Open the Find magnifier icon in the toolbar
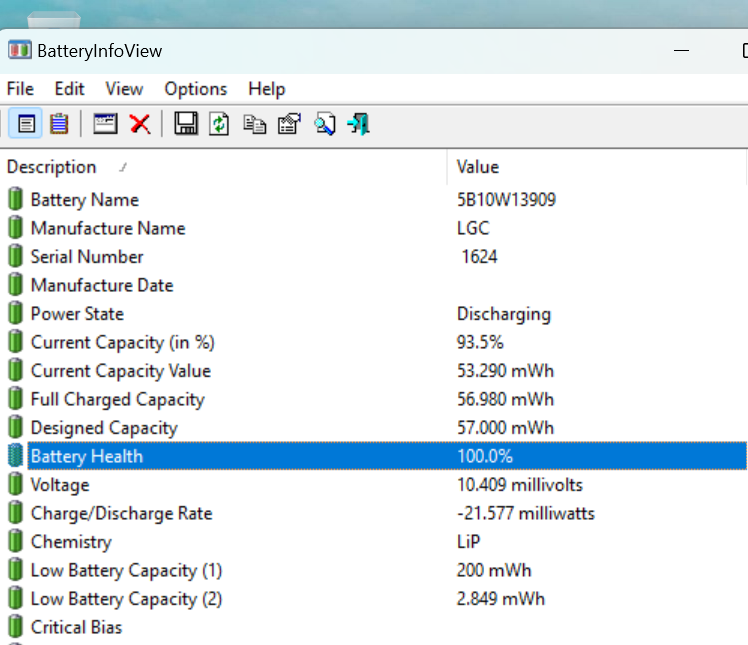 tap(325, 124)
